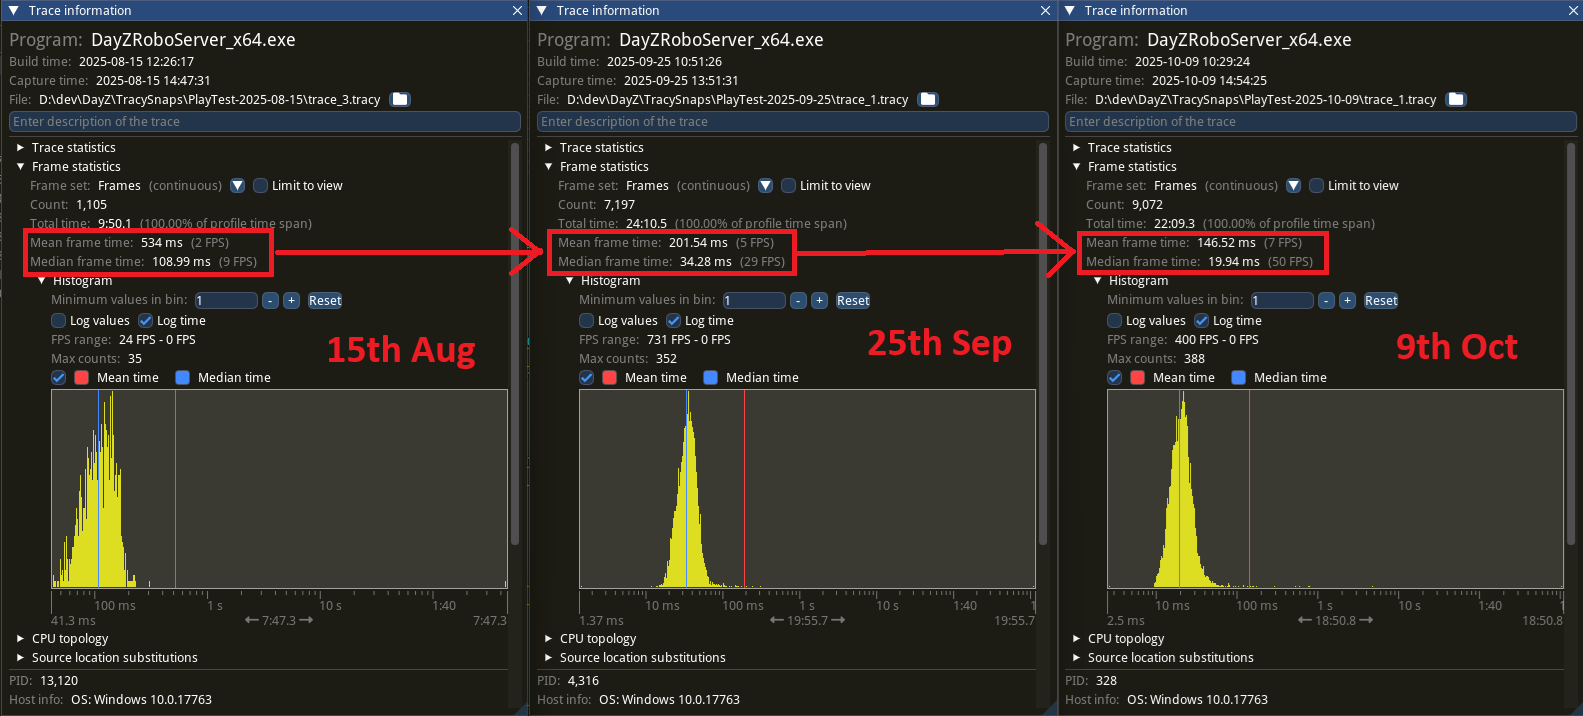
Task: Open folder for the 2025-08-15 trace file
Action: [x=400, y=99]
